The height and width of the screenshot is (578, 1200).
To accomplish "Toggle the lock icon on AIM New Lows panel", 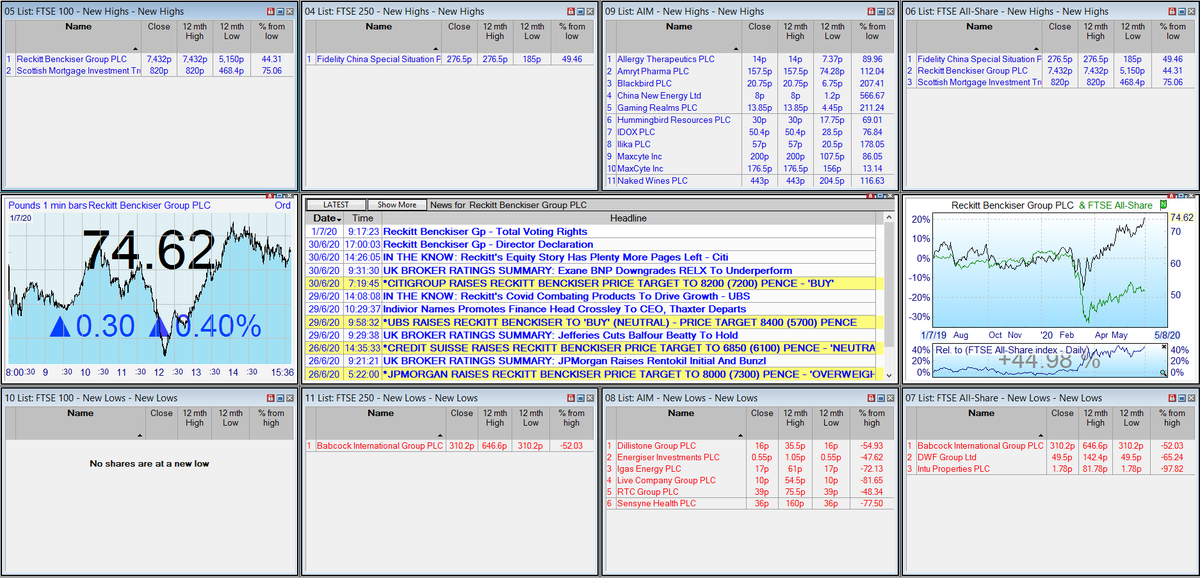I will pos(870,397).
